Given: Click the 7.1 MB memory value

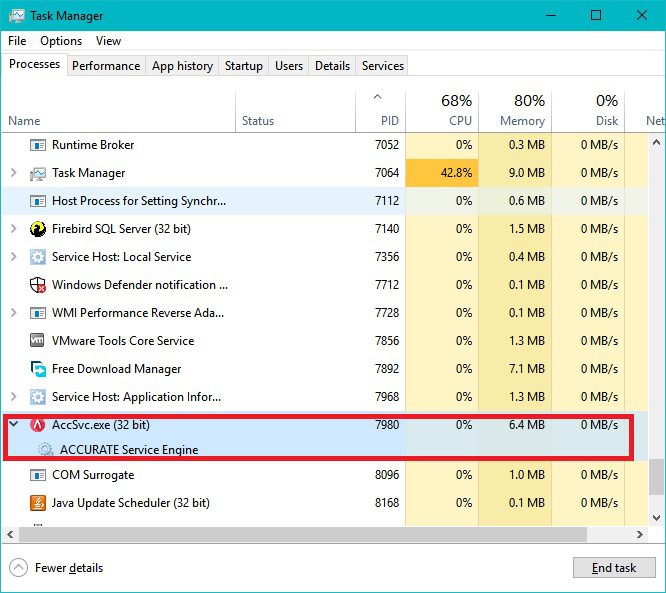Looking at the screenshot, I should [527, 369].
